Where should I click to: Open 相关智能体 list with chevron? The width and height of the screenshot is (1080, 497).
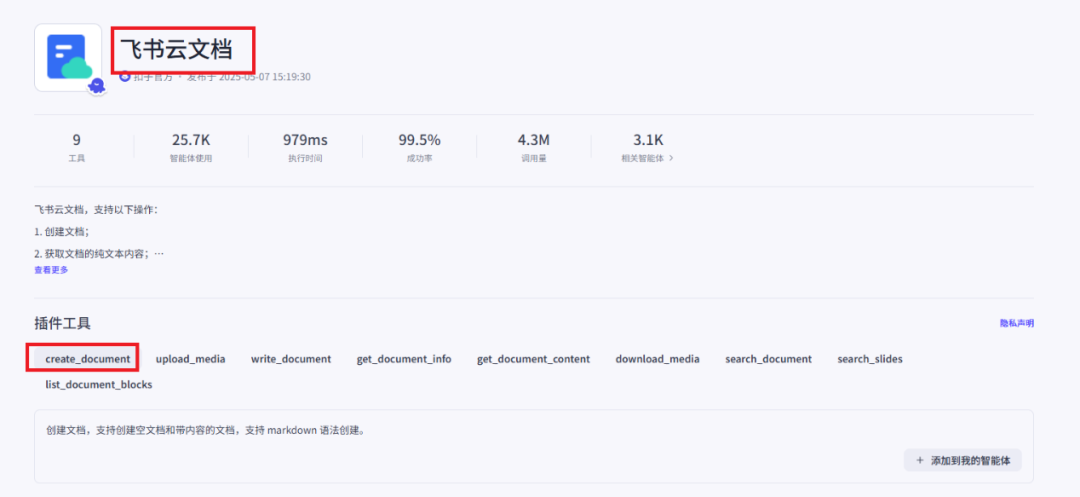click(x=647, y=158)
